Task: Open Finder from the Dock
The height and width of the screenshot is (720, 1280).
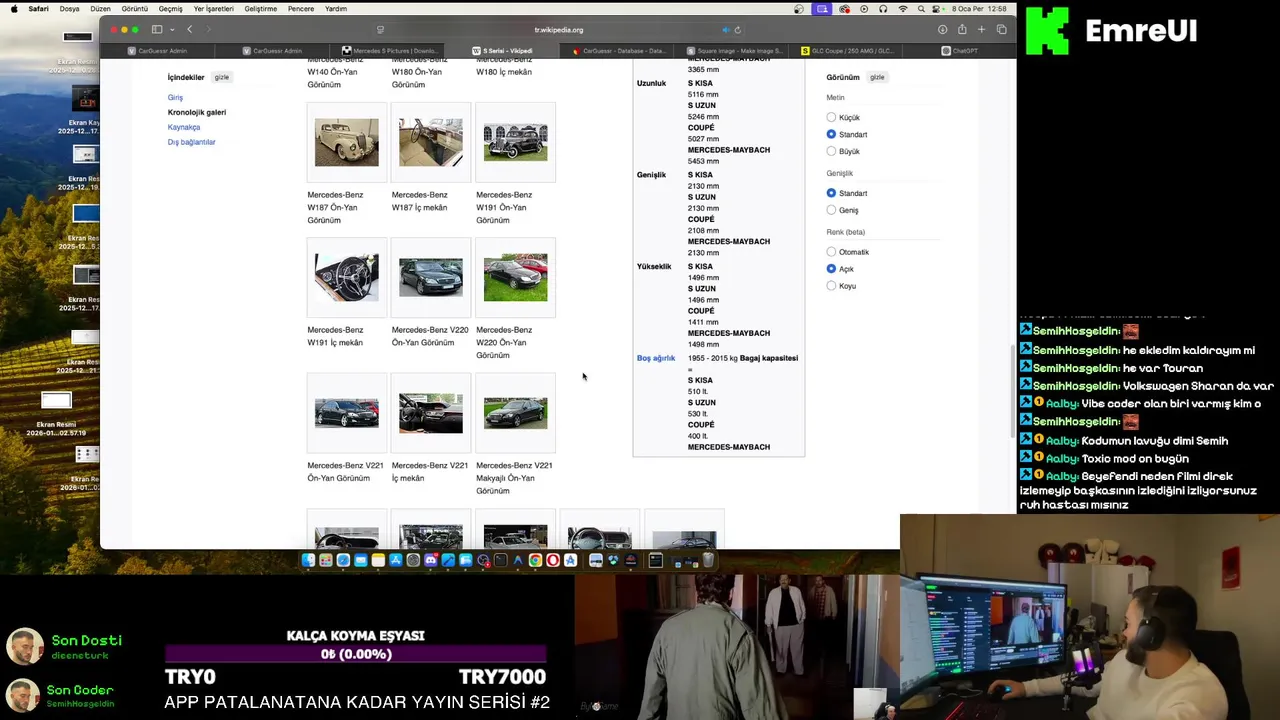Action: [308, 560]
